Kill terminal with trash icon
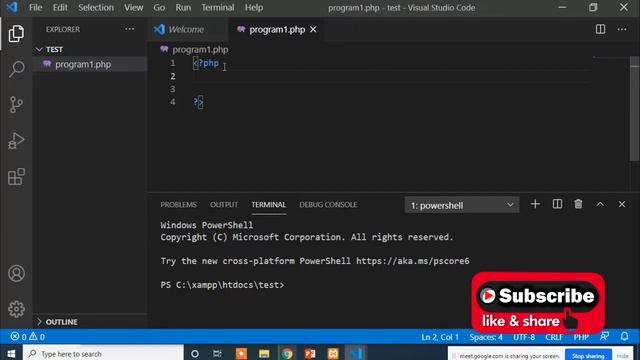The image size is (640, 360). click(x=578, y=204)
